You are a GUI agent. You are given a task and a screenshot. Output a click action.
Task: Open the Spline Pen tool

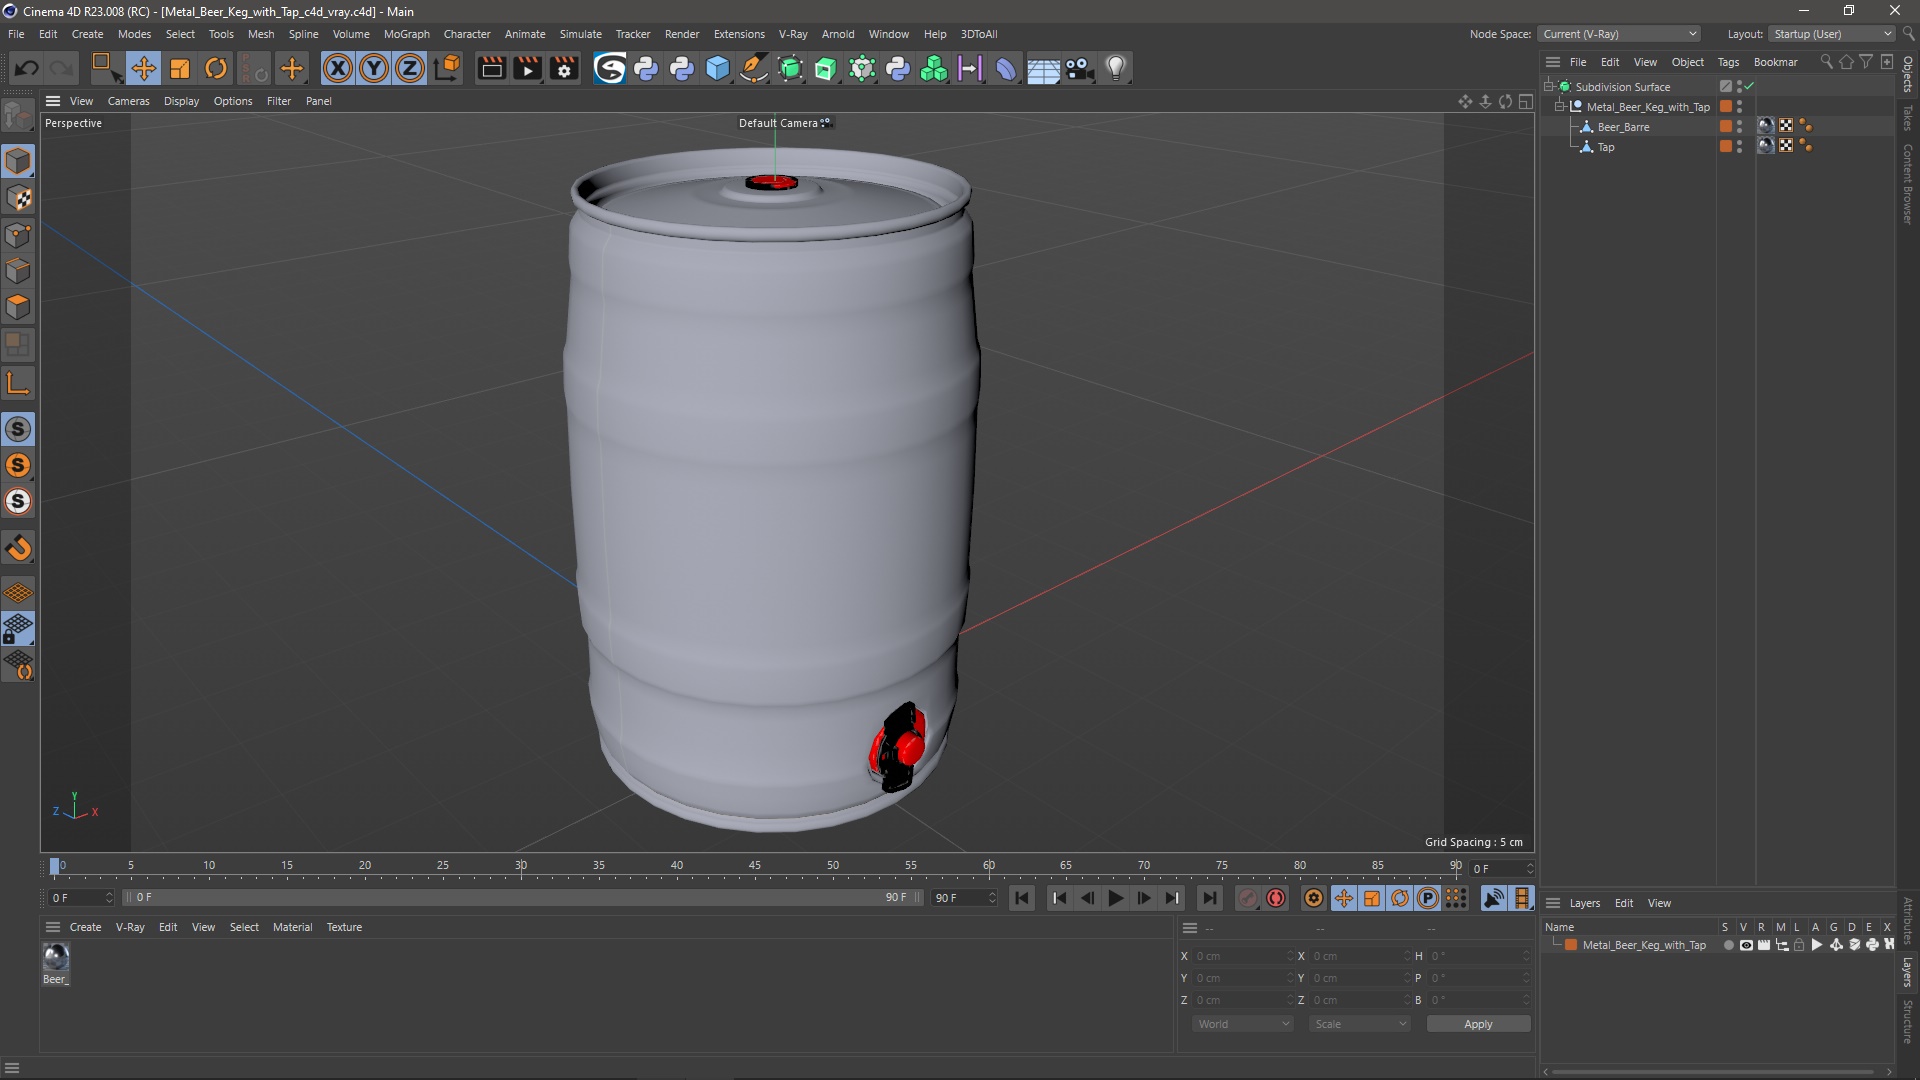[754, 68]
